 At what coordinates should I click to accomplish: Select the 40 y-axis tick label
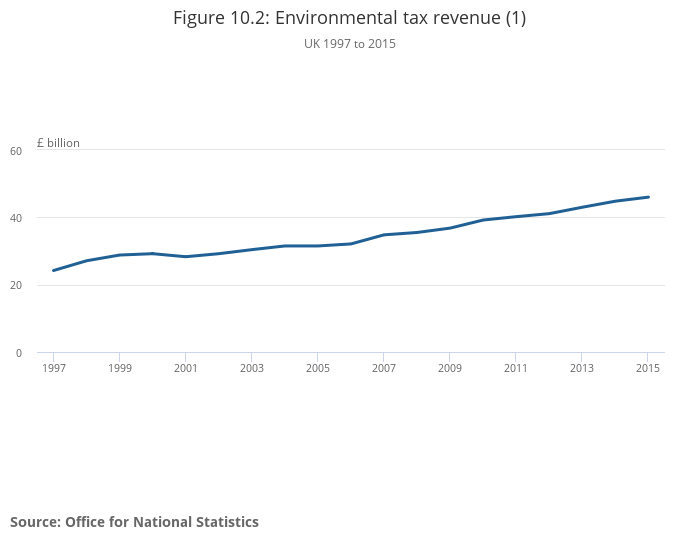[16, 218]
